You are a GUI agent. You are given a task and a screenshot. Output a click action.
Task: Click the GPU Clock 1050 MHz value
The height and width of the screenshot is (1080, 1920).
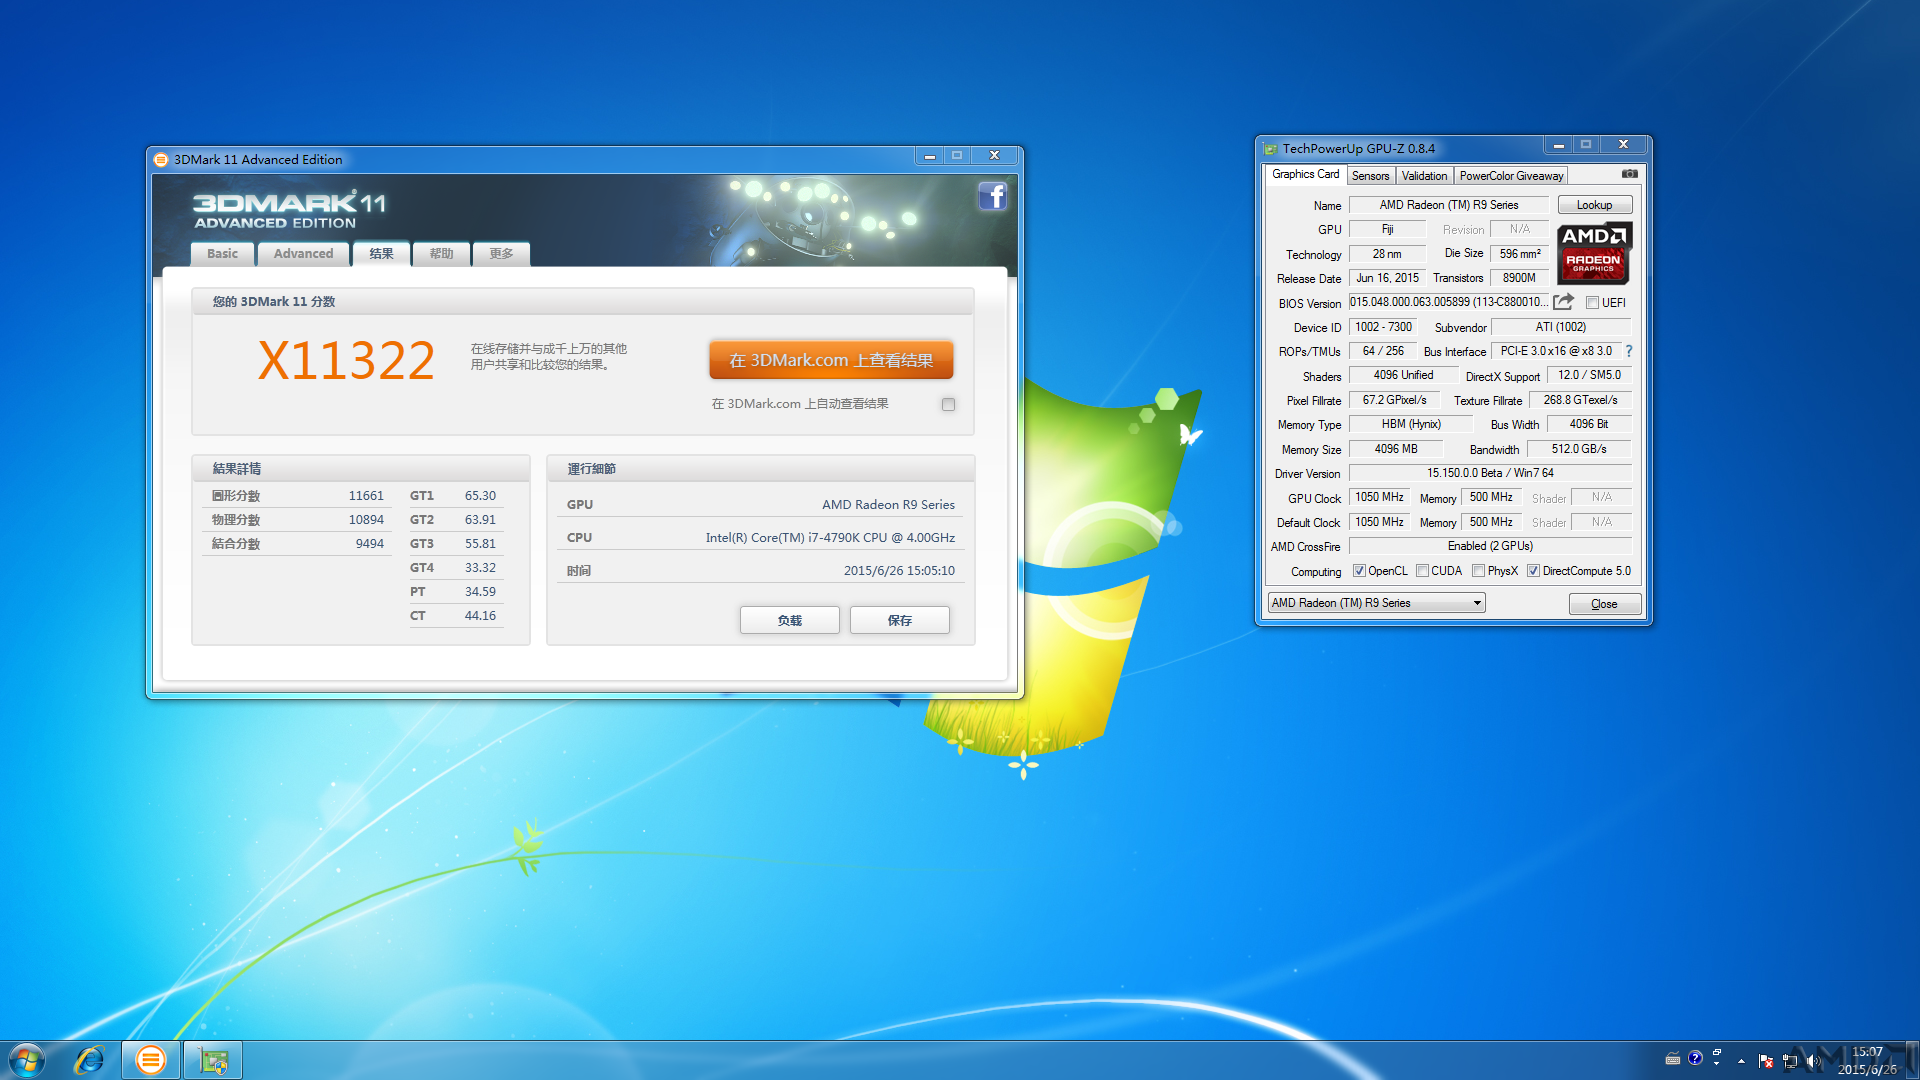pyautogui.click(x=1379, y=497)
